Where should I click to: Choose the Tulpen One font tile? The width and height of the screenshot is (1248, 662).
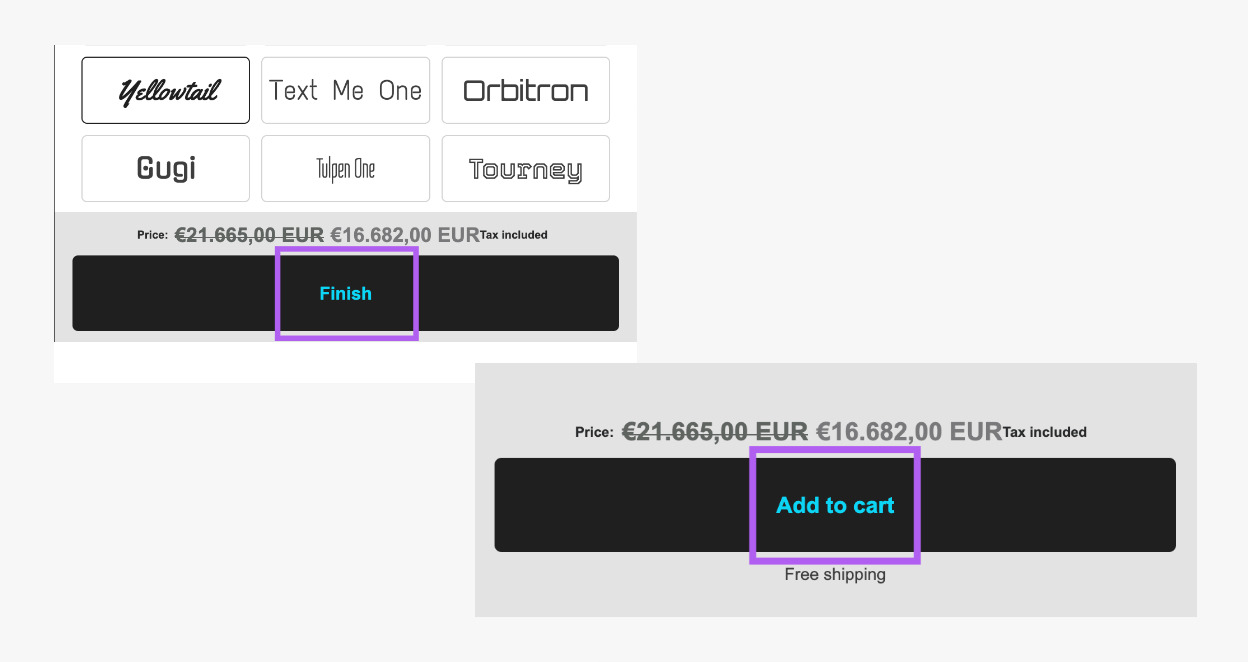click(x=345, y=169)
